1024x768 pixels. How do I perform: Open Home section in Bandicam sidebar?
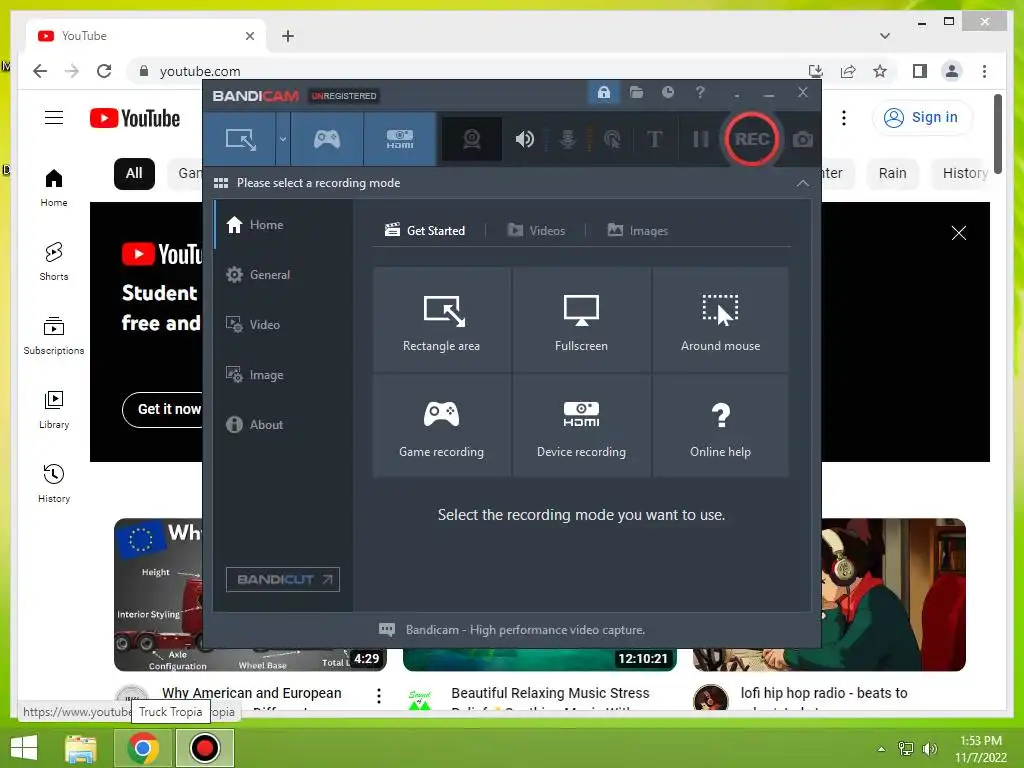click(x=282, y=225)
